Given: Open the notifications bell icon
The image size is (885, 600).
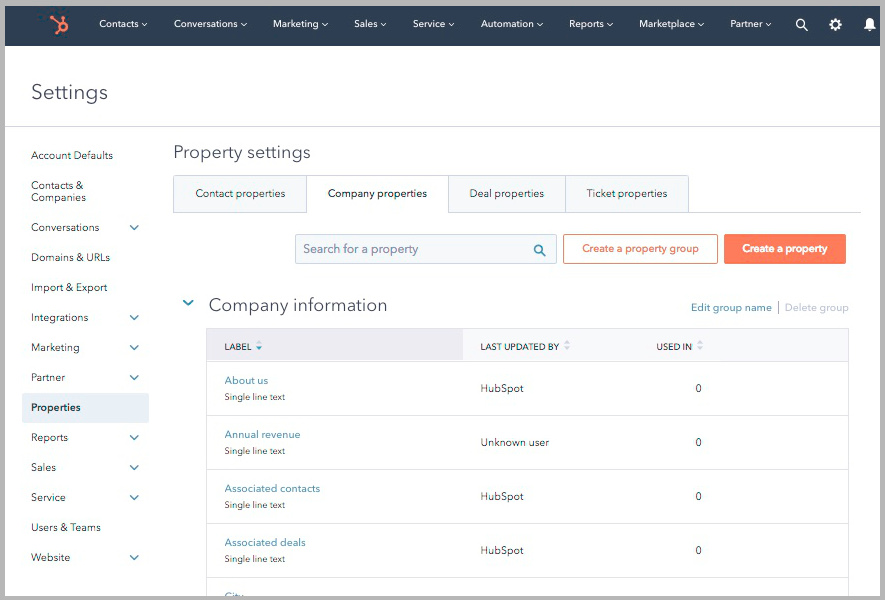Looking at the screenshot, I should coord(870,24).
